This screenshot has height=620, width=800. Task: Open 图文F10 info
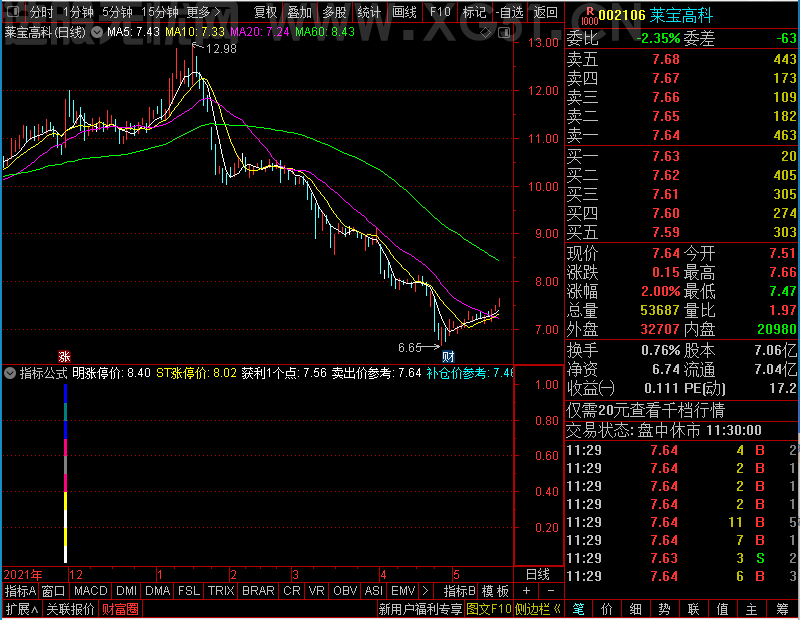click(x=489, y=609)
